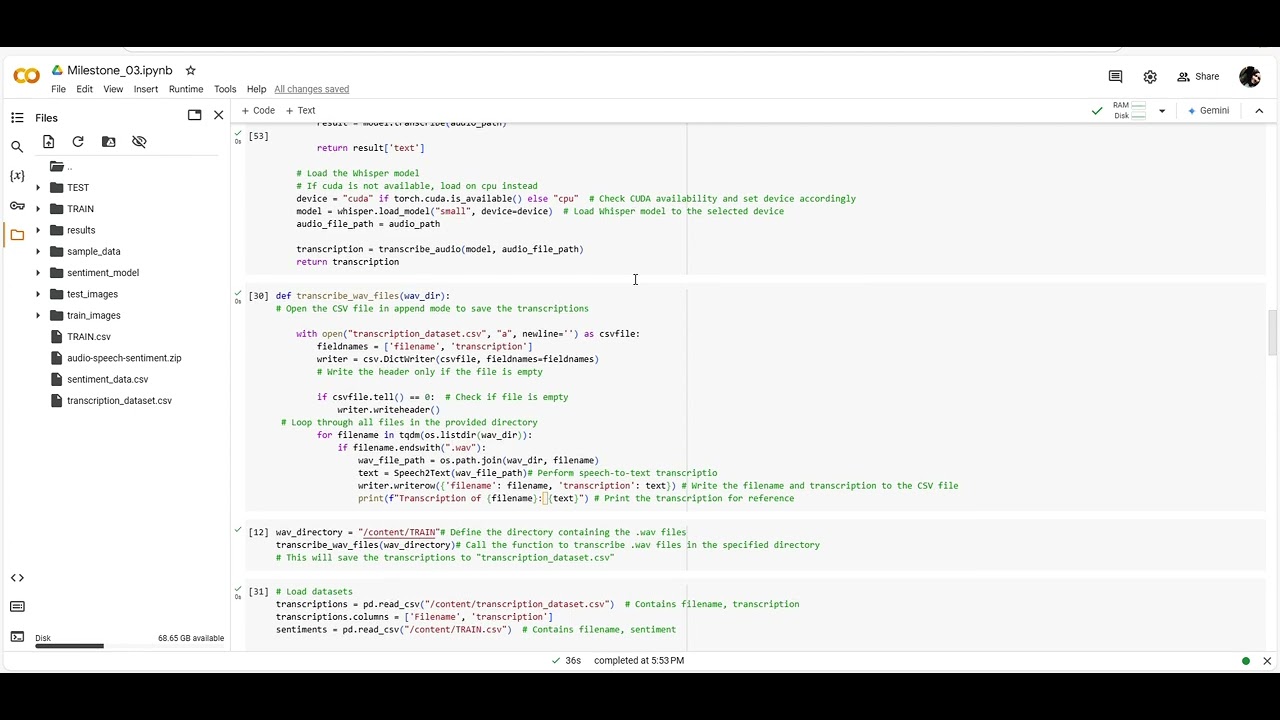This screenshot has width=1280, height=720.
Task: Open the Tools menu
Action: [x=225, y=89]
